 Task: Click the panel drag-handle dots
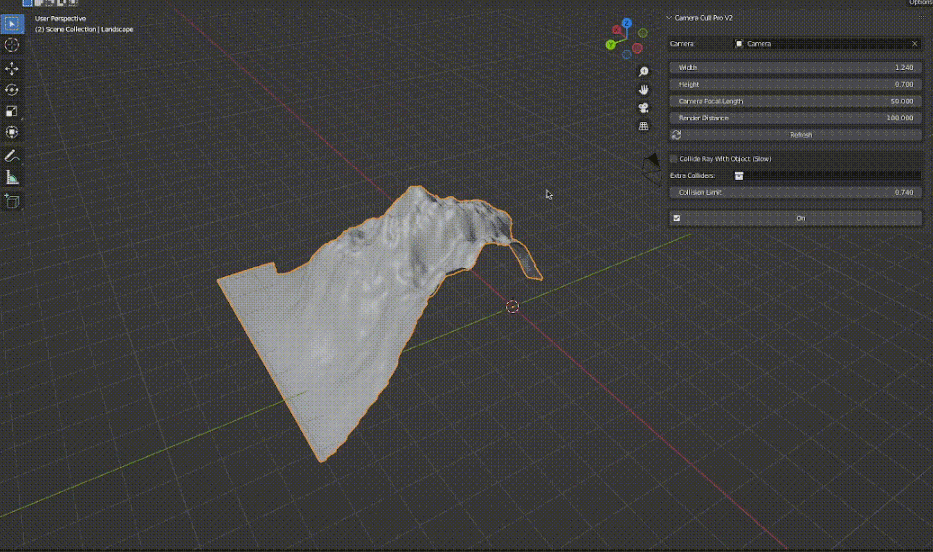(x=923, y=18)
